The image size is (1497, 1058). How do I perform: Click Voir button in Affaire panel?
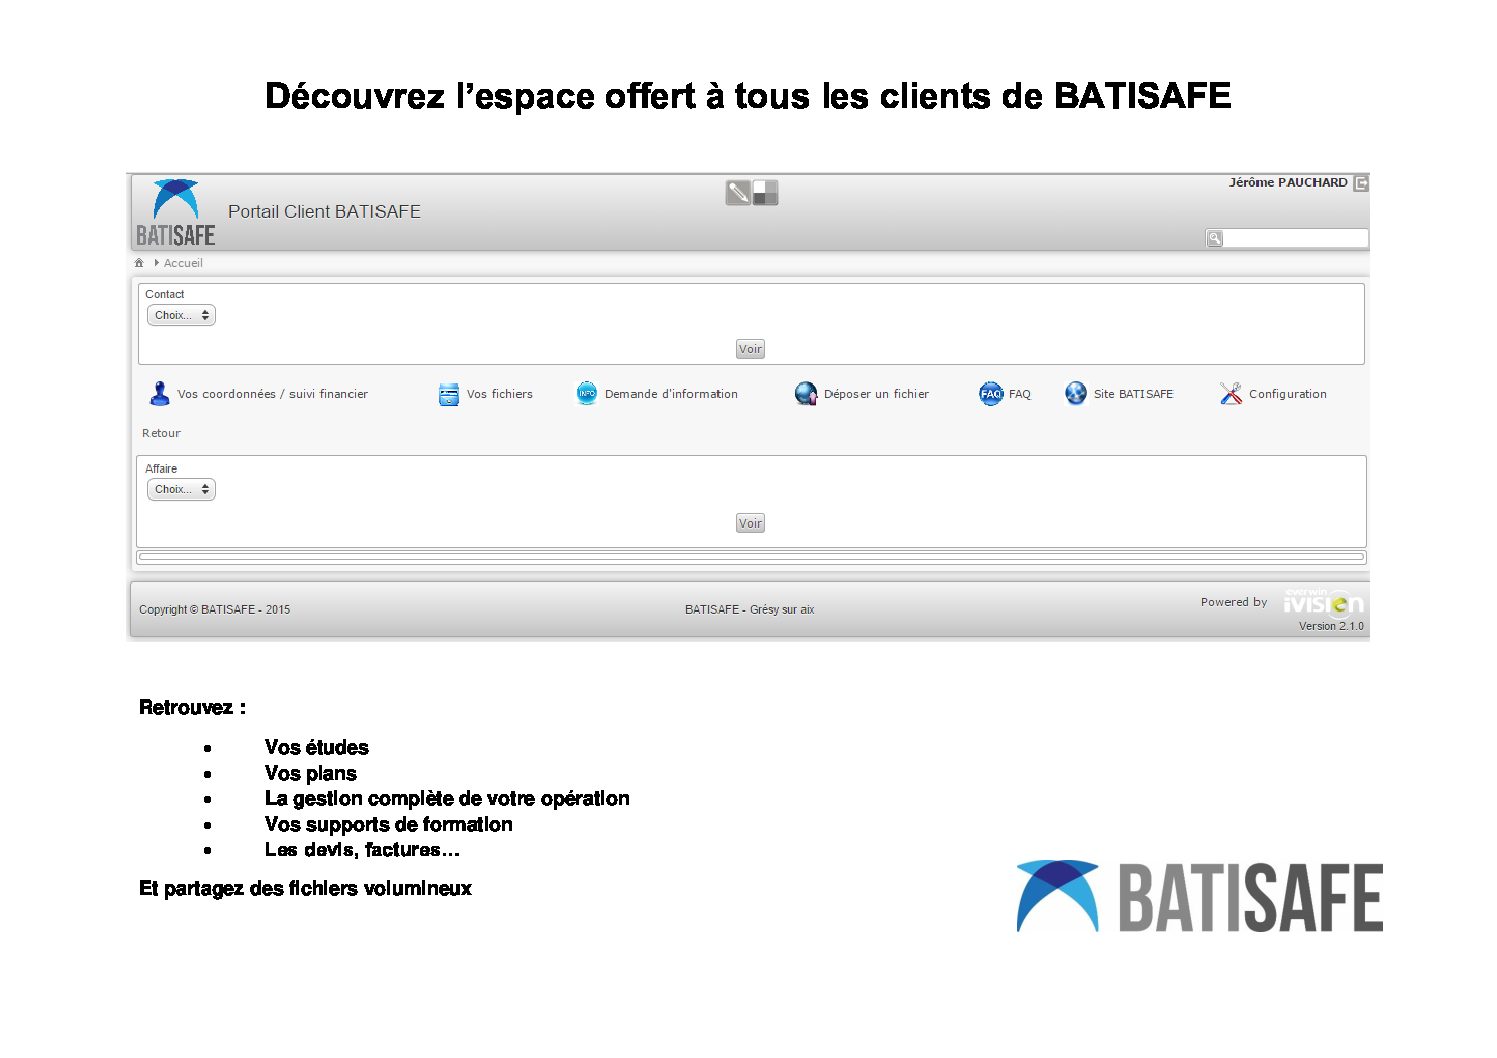coord(750,523)
